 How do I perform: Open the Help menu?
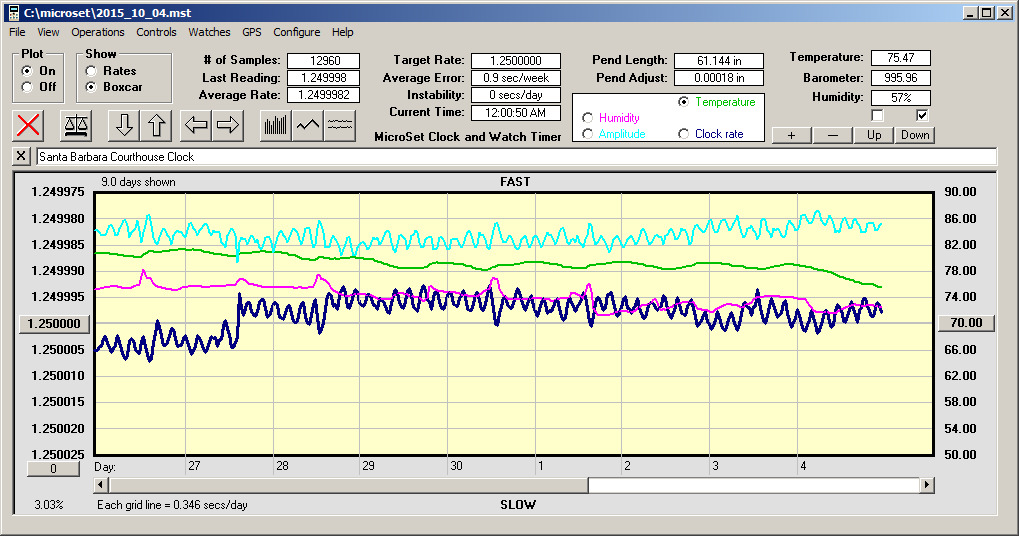(x=342, y=32)
